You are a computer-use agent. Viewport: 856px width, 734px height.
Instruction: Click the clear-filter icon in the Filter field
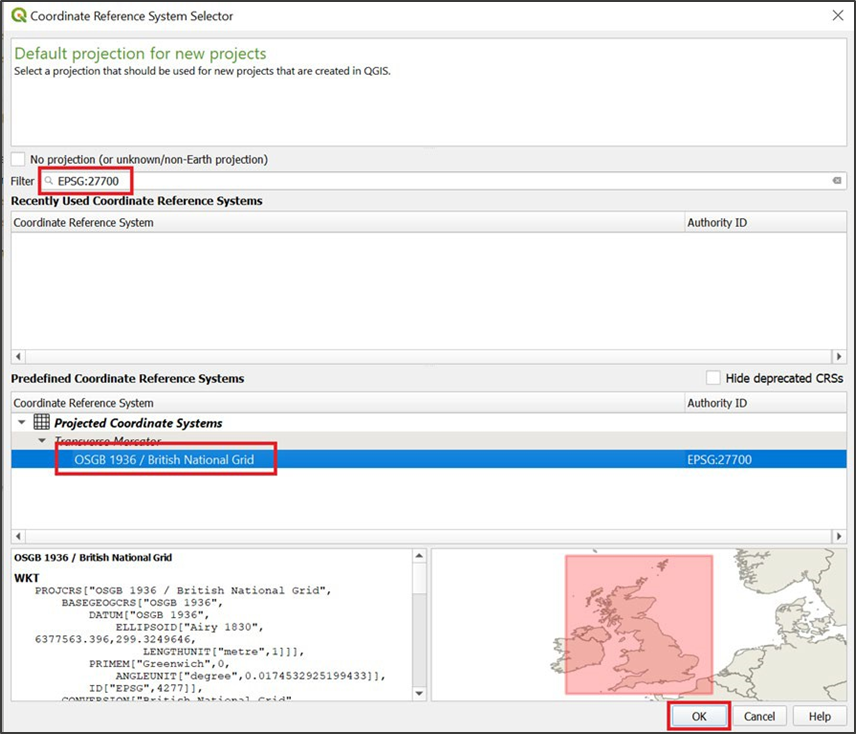(835, 181)
